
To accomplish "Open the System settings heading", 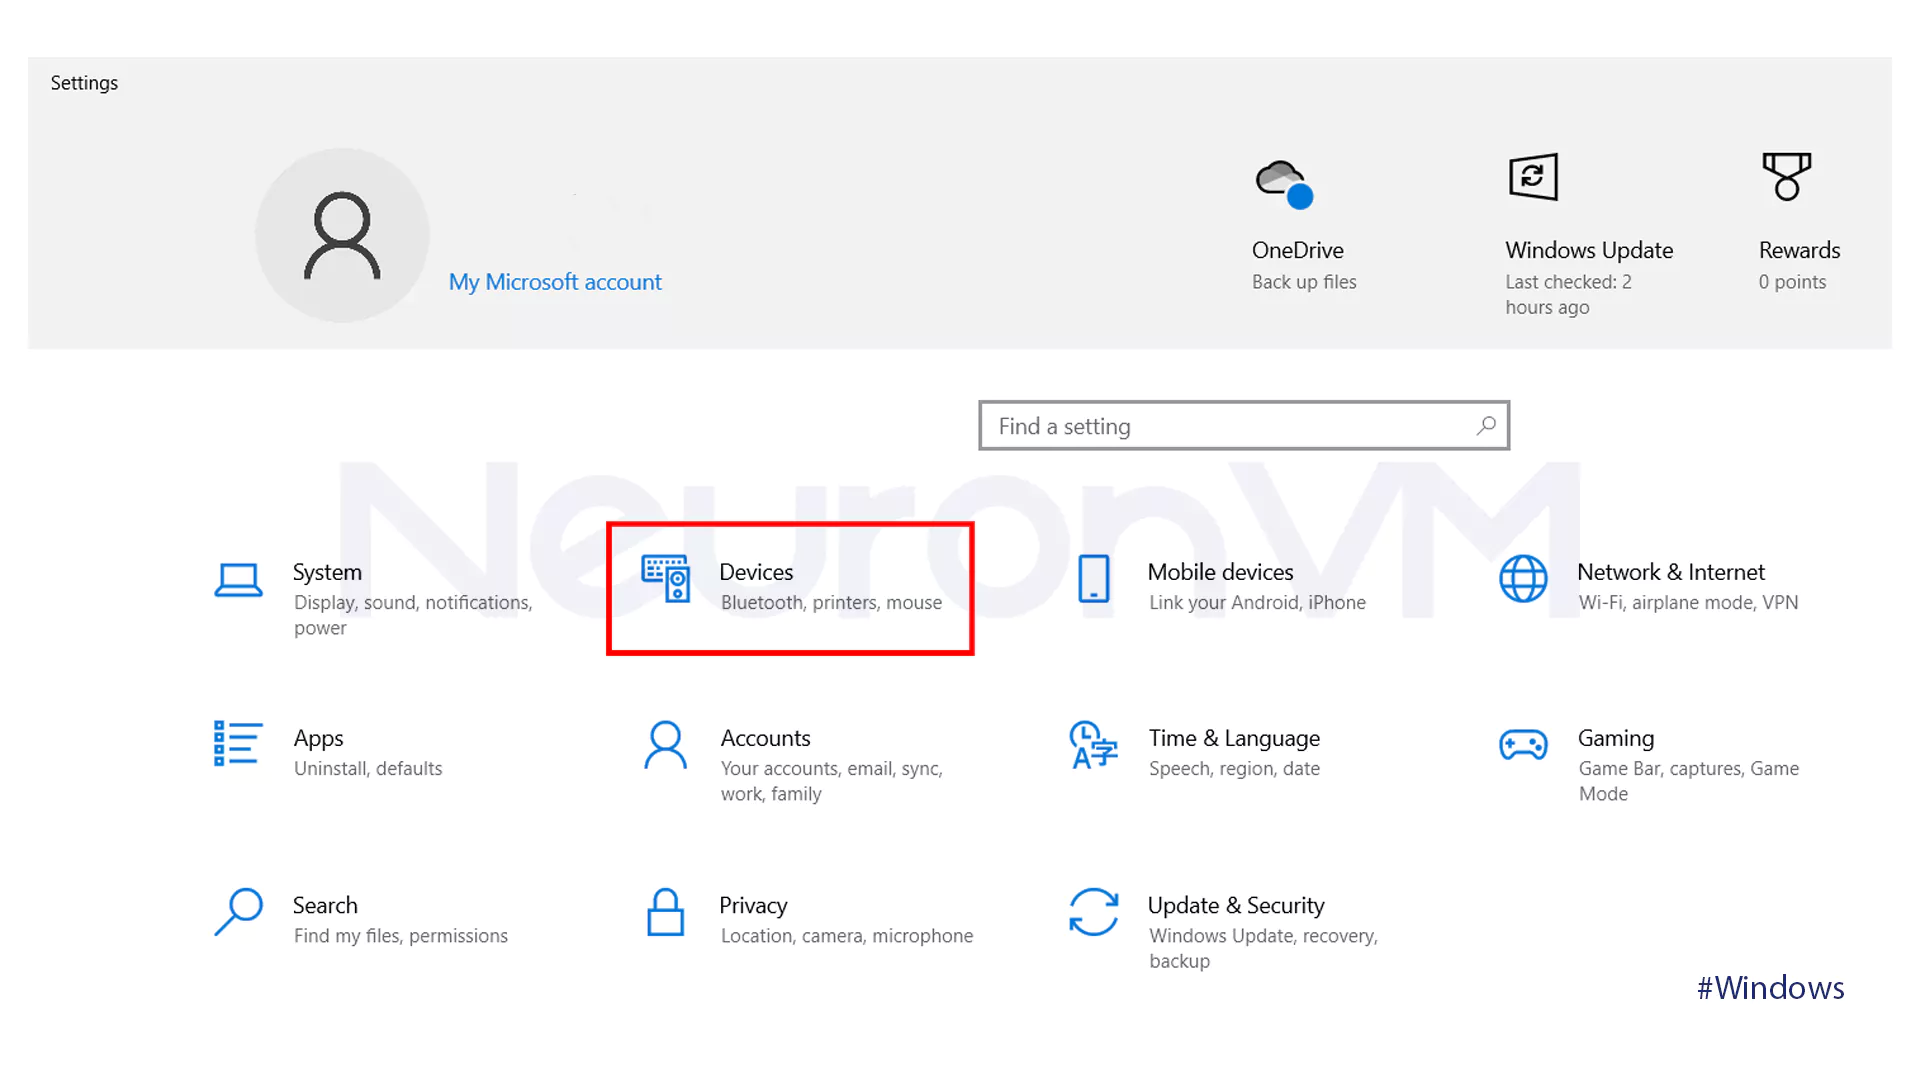I will [x=327, y=572].
